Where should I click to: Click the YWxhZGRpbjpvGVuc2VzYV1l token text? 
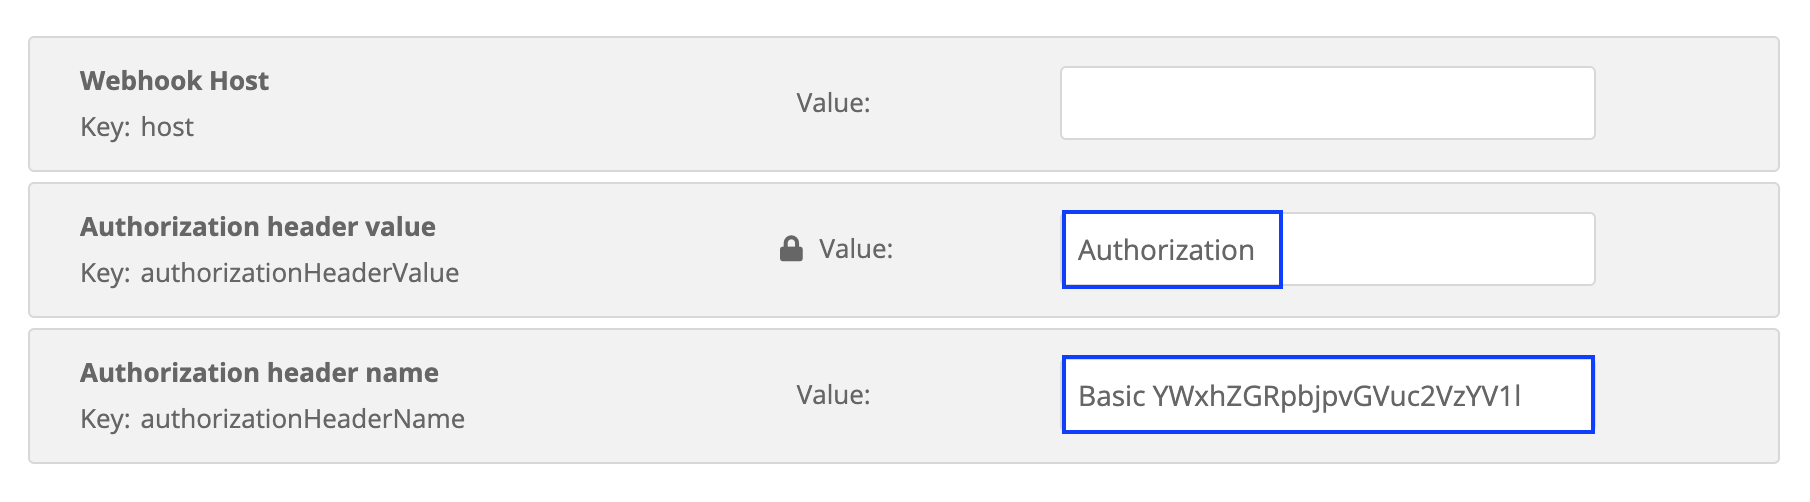(x=1337, y=396)
